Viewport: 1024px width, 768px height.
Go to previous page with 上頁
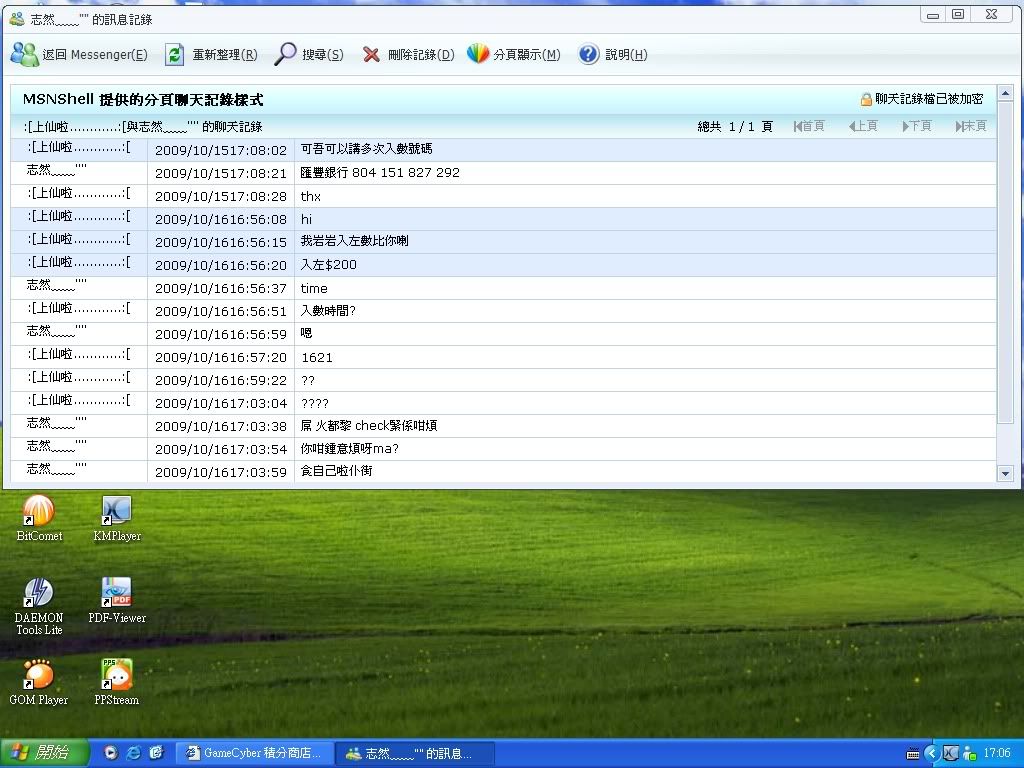(x=863, y=126)
